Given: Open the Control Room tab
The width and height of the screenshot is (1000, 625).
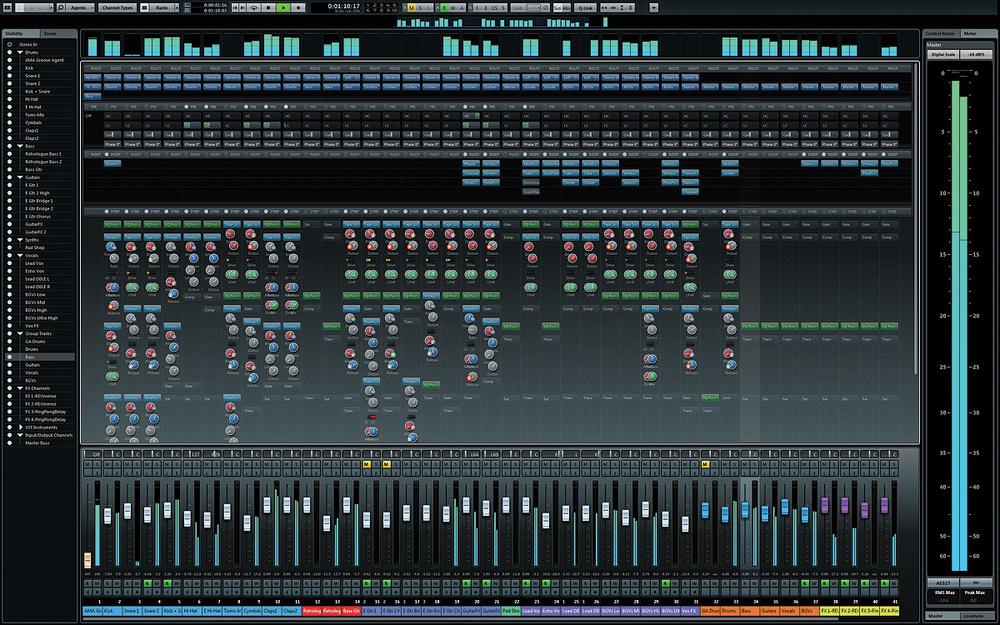Looking at the screenshot, I should 941,33.
